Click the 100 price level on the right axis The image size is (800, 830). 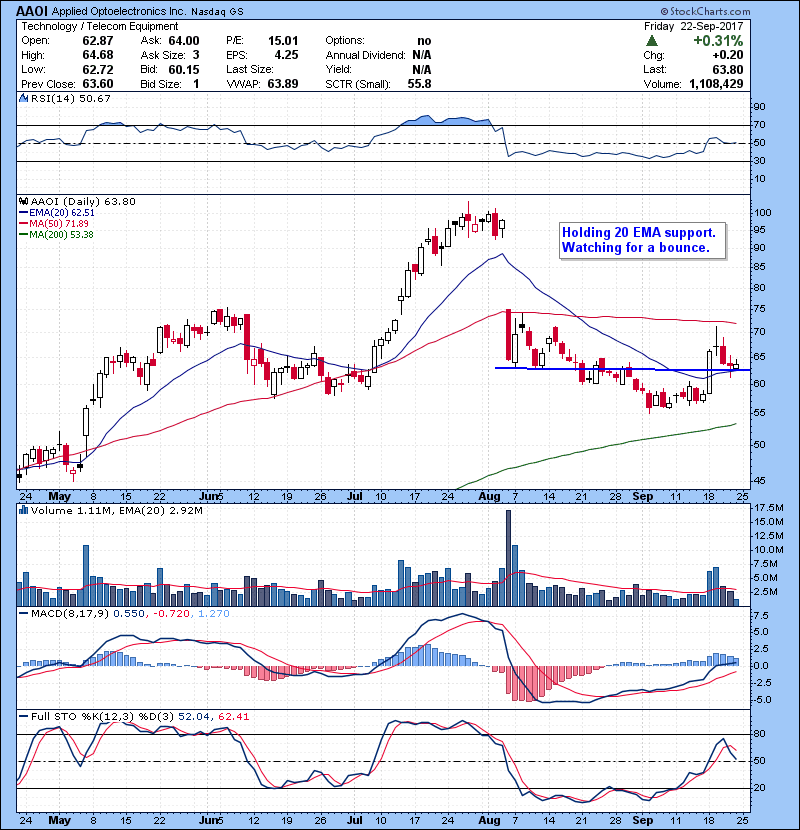[x=763, y=212]
